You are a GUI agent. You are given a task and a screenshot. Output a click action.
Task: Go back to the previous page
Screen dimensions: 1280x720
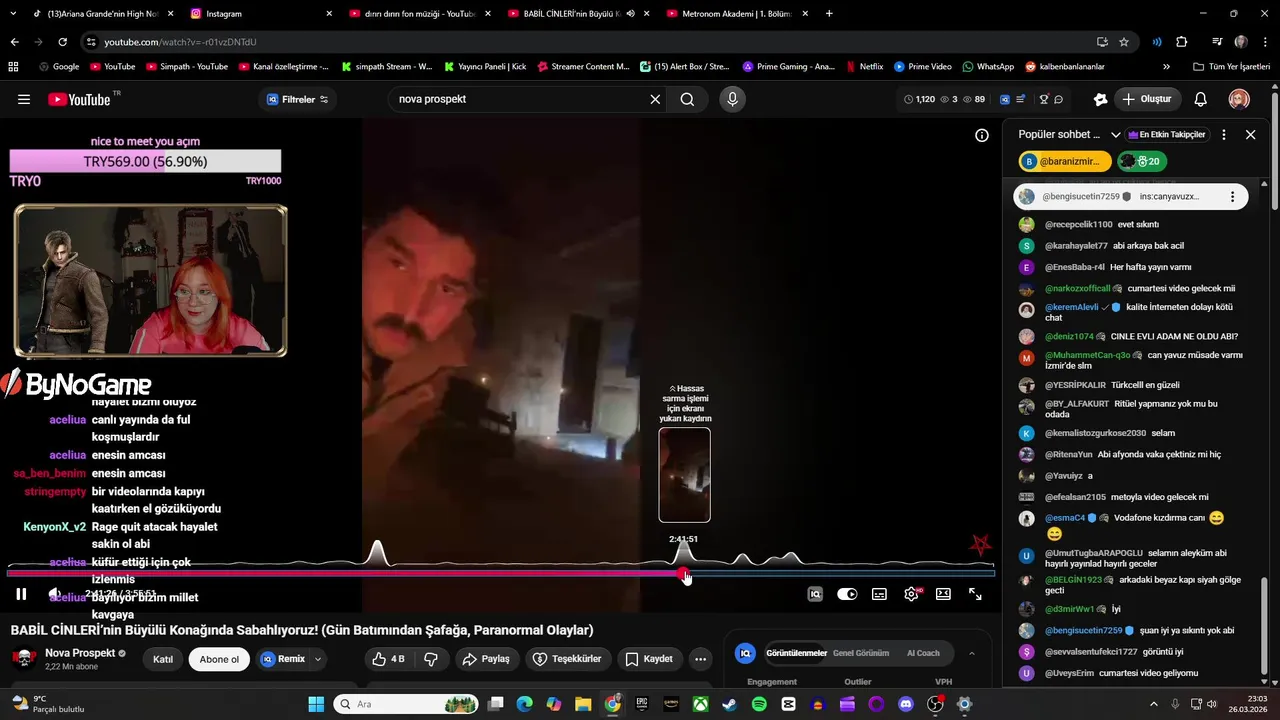point(14,42)
